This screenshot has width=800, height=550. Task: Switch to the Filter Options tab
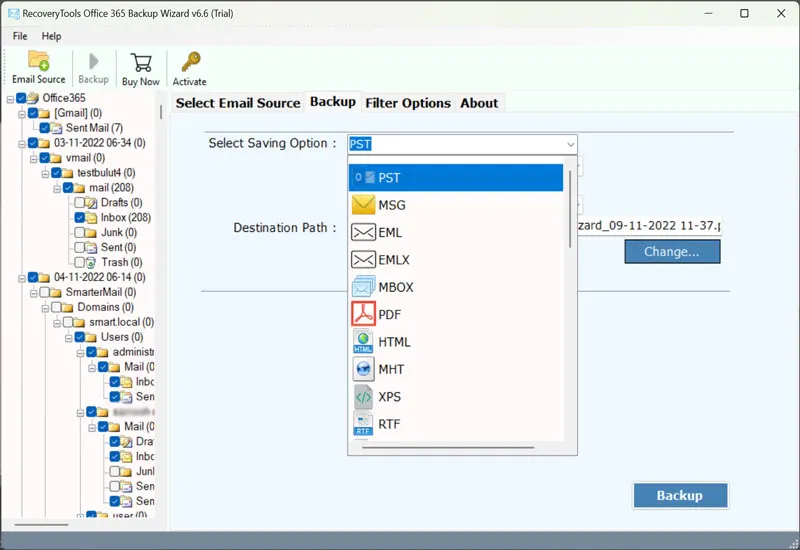click(408, 103)
